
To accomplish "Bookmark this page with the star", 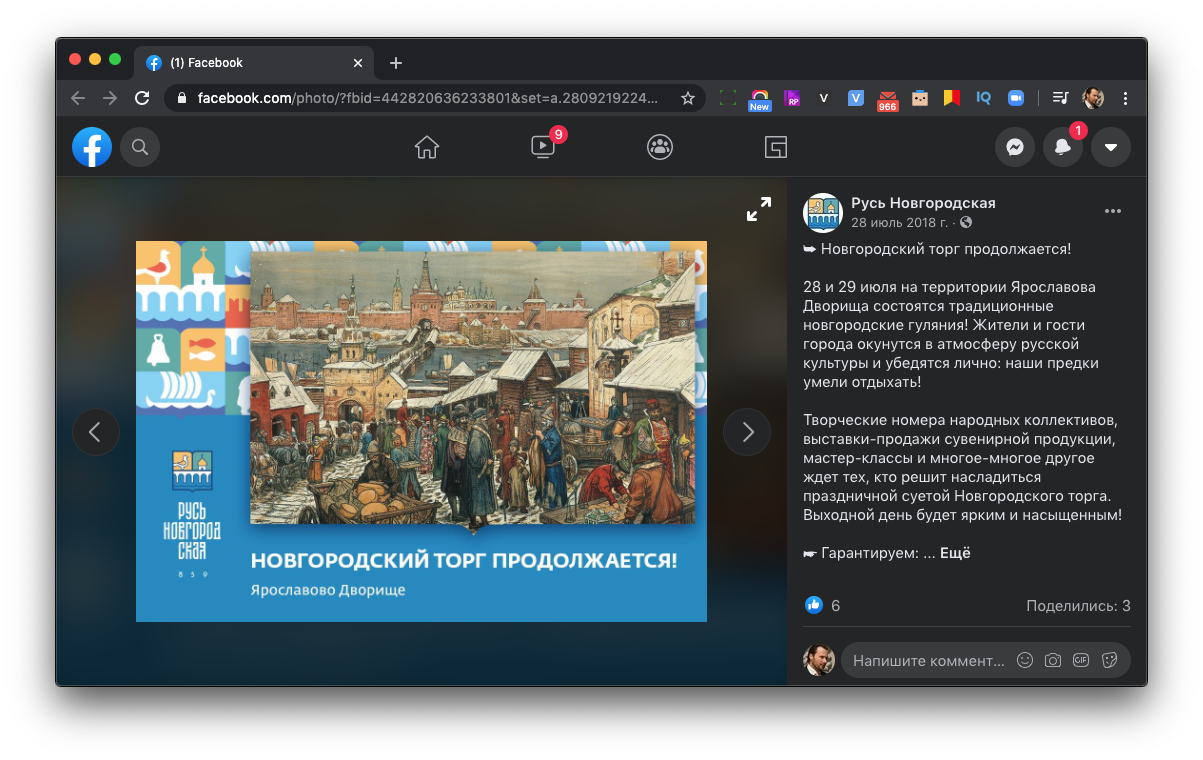I will 688,98.
